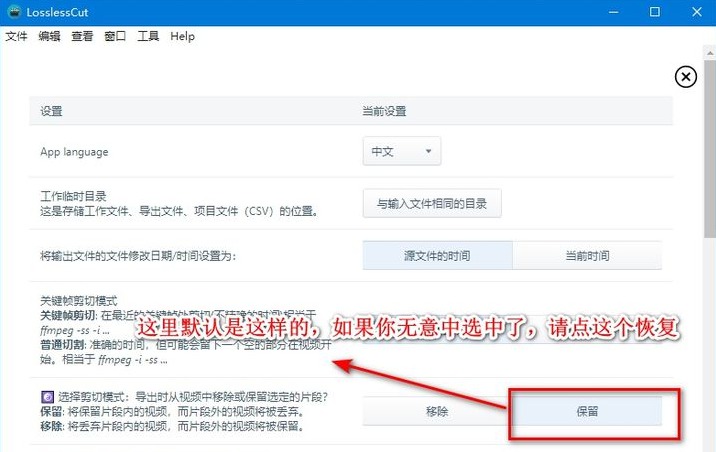Close the settings panel with X icon
Viewport: 716px width, 452px height.
pyautogui.click(x=685, y=77)
